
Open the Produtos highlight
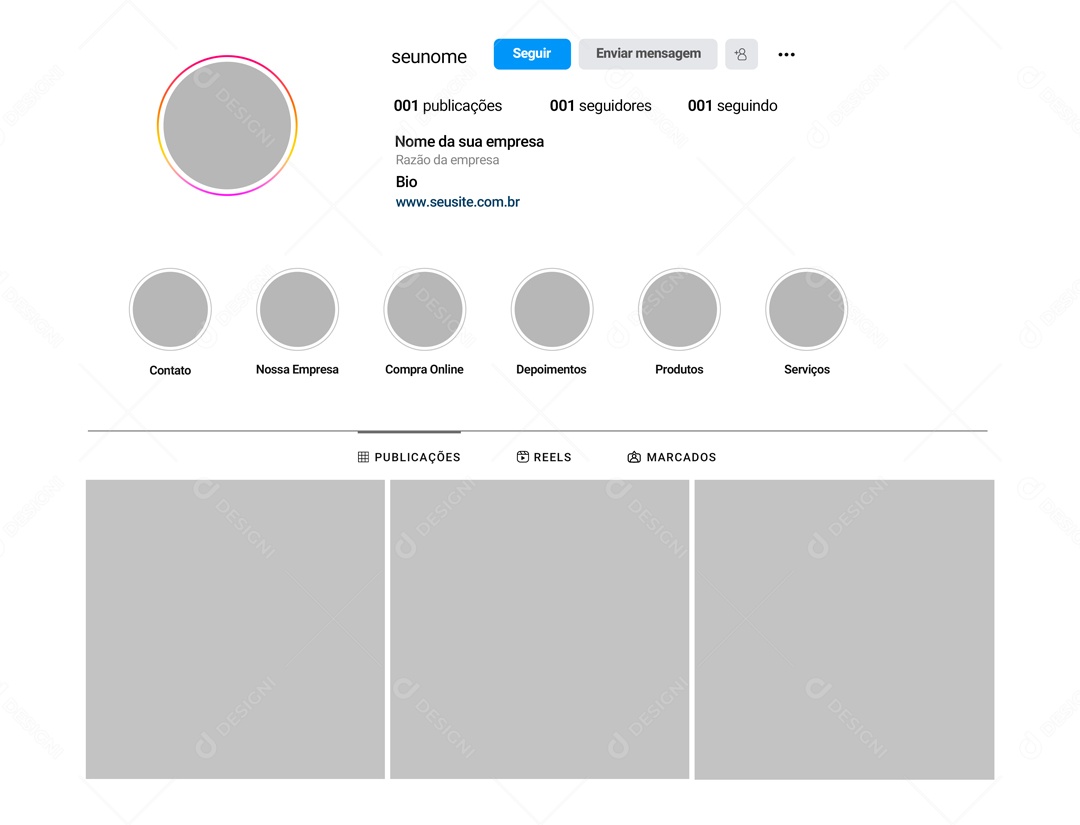[x=679, y=309]
